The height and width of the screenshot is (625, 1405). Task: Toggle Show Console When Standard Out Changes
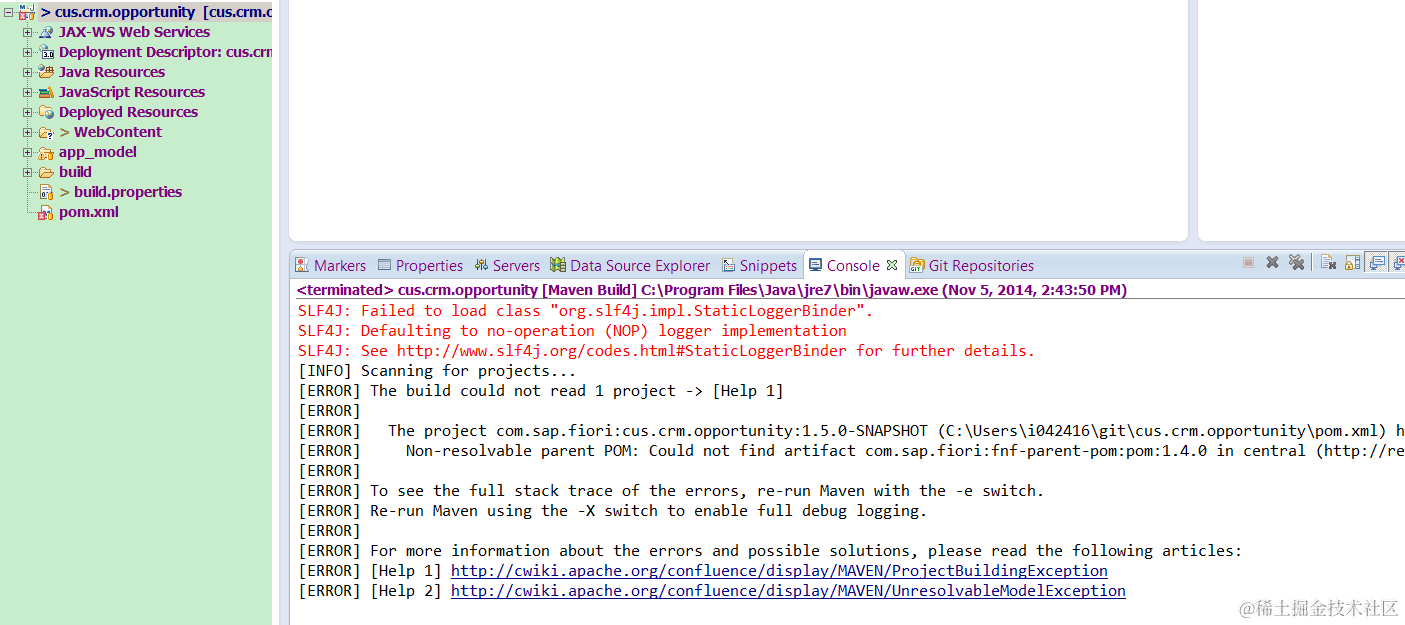click(x=1377, y=262)
